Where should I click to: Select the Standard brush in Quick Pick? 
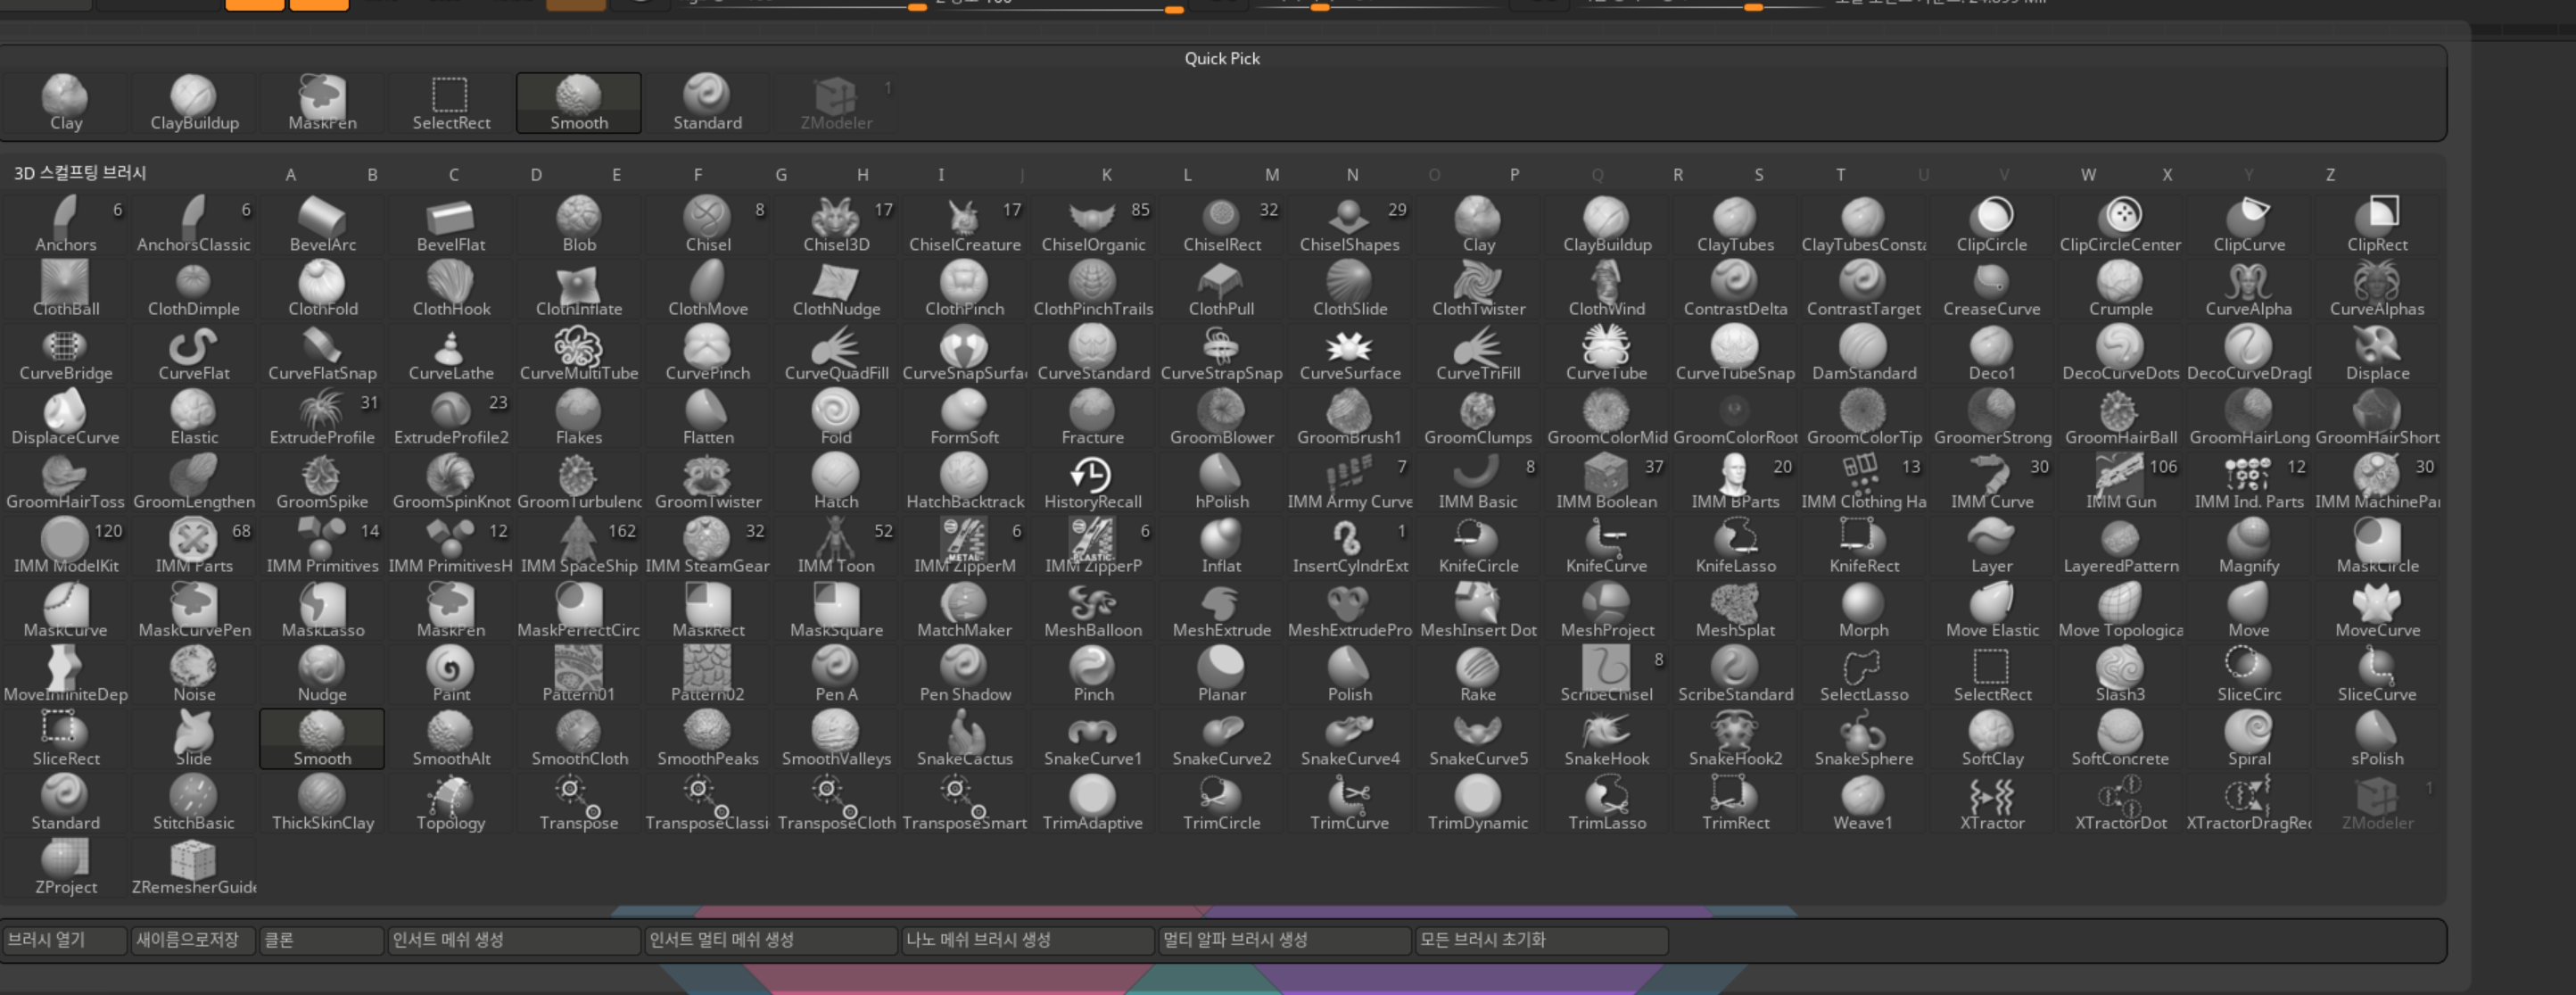(x=707, y=103)
